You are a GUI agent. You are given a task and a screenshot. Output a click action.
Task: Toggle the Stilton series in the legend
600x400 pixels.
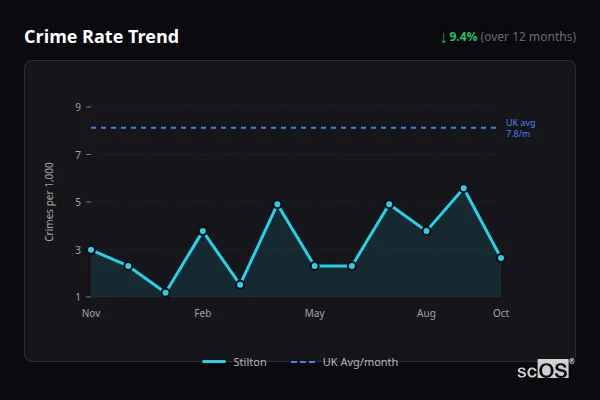[234, 362]
